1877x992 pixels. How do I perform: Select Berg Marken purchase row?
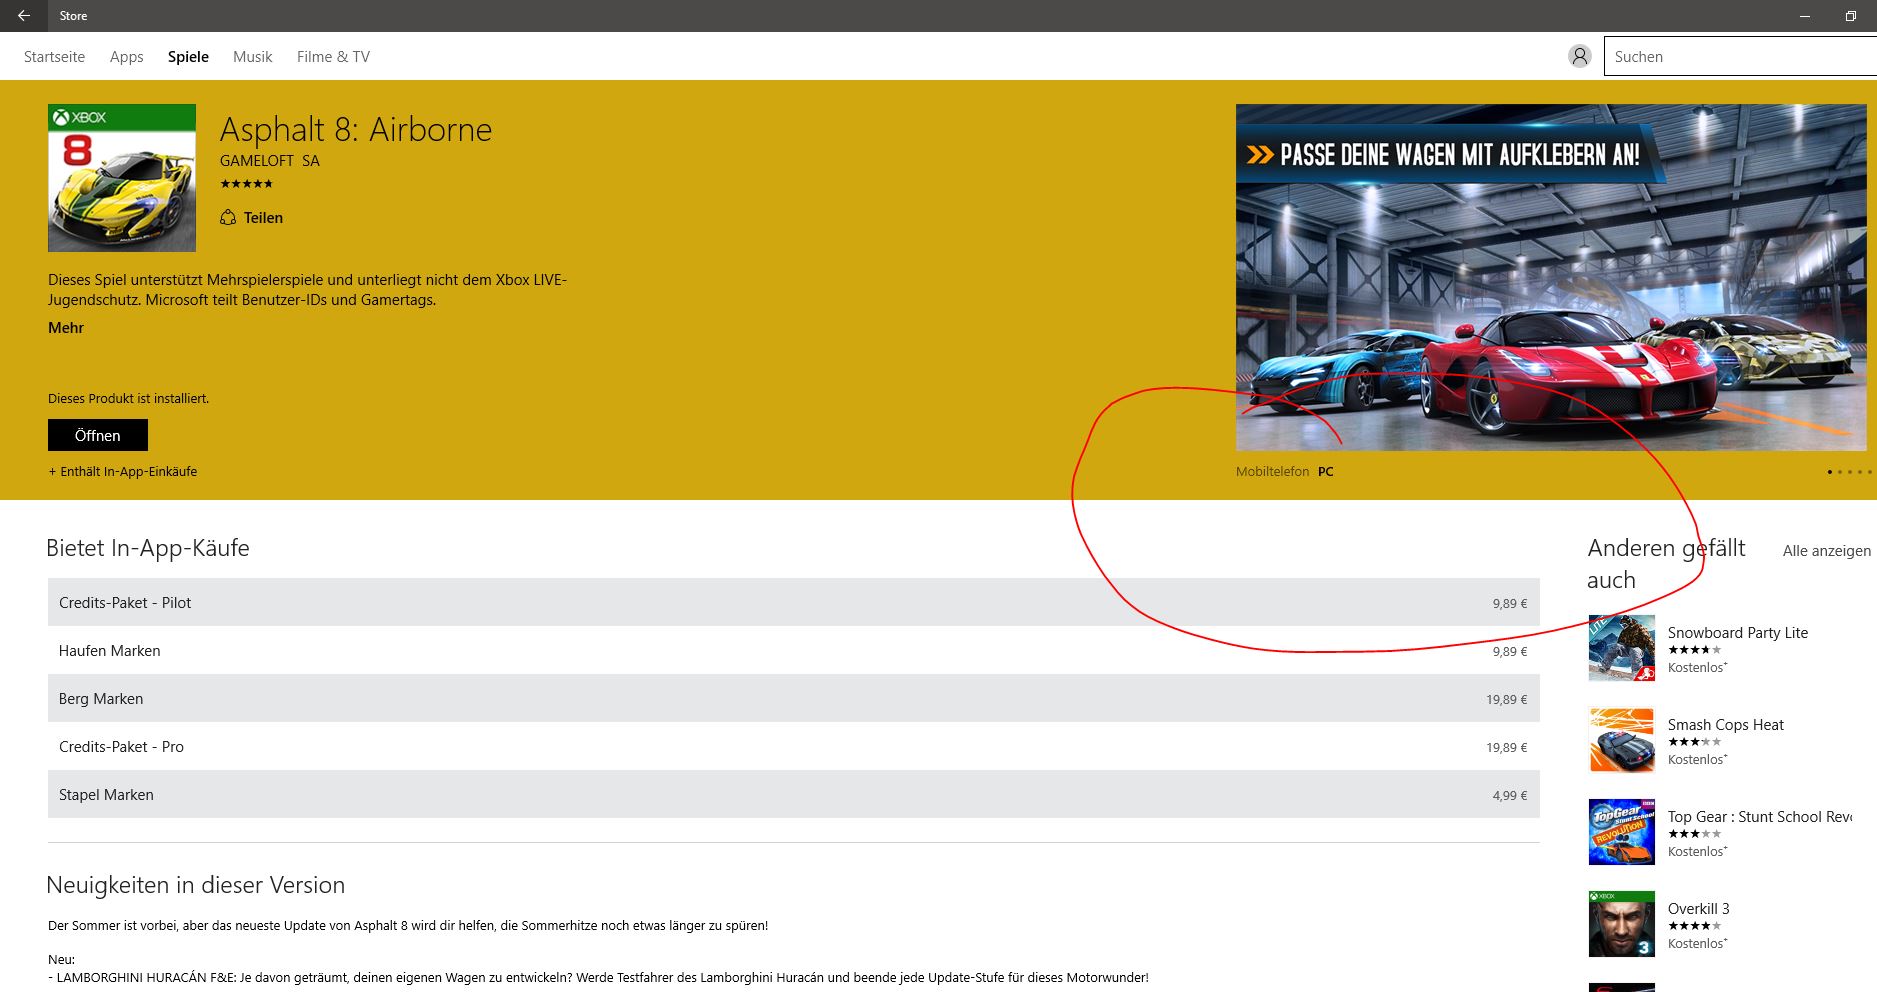[x=793, y=699]
